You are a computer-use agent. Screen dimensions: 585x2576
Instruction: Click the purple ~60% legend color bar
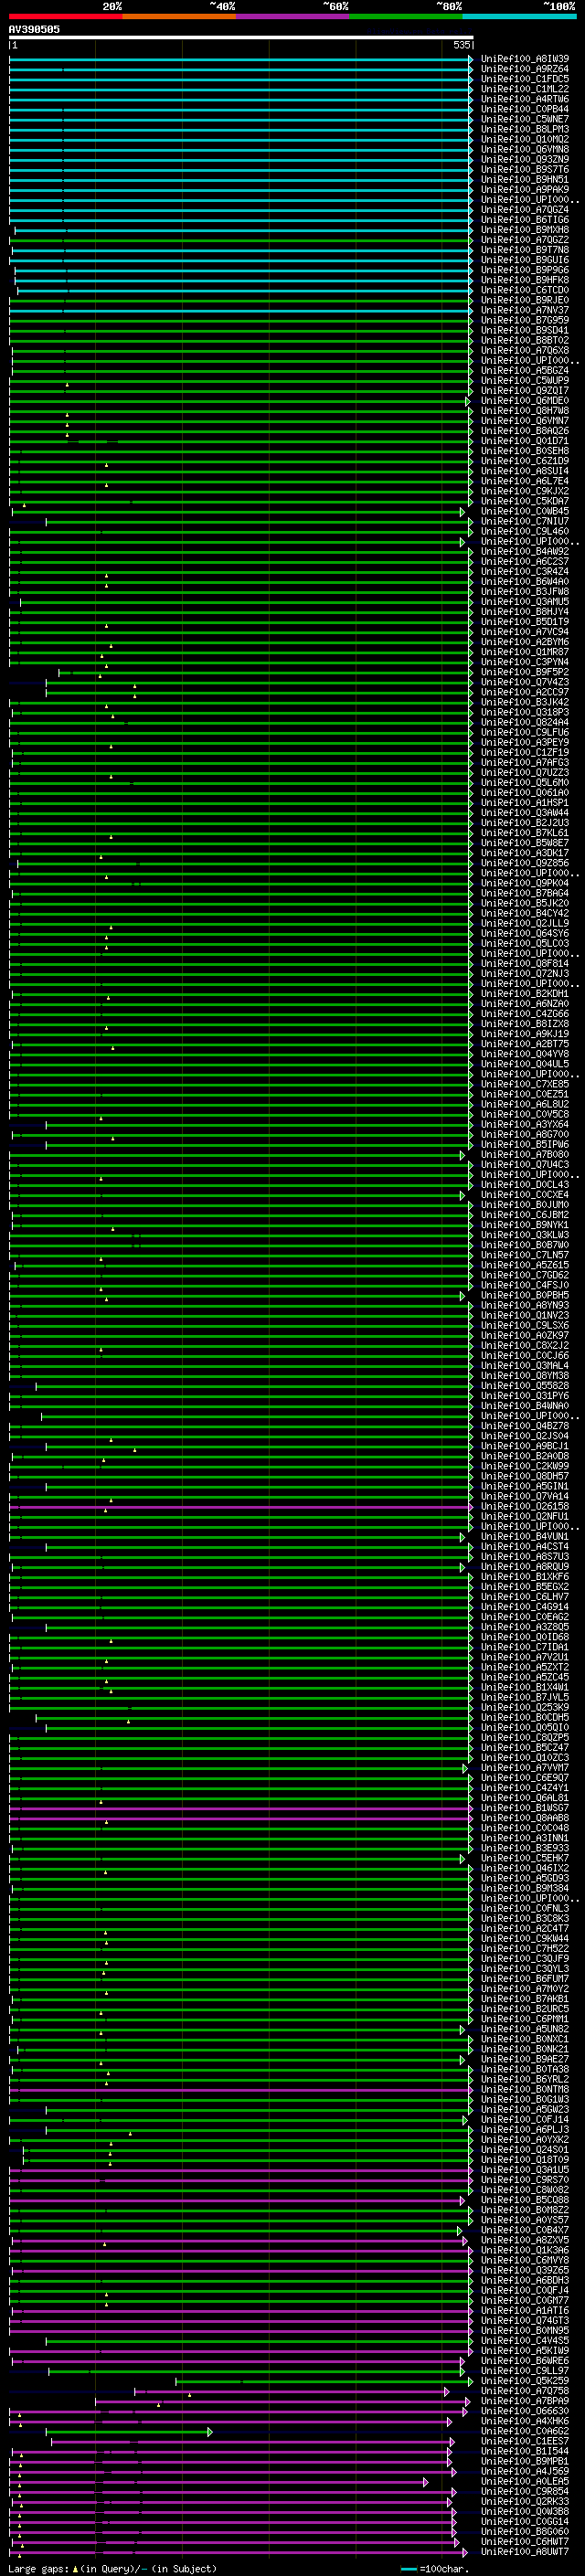[292, 17]
